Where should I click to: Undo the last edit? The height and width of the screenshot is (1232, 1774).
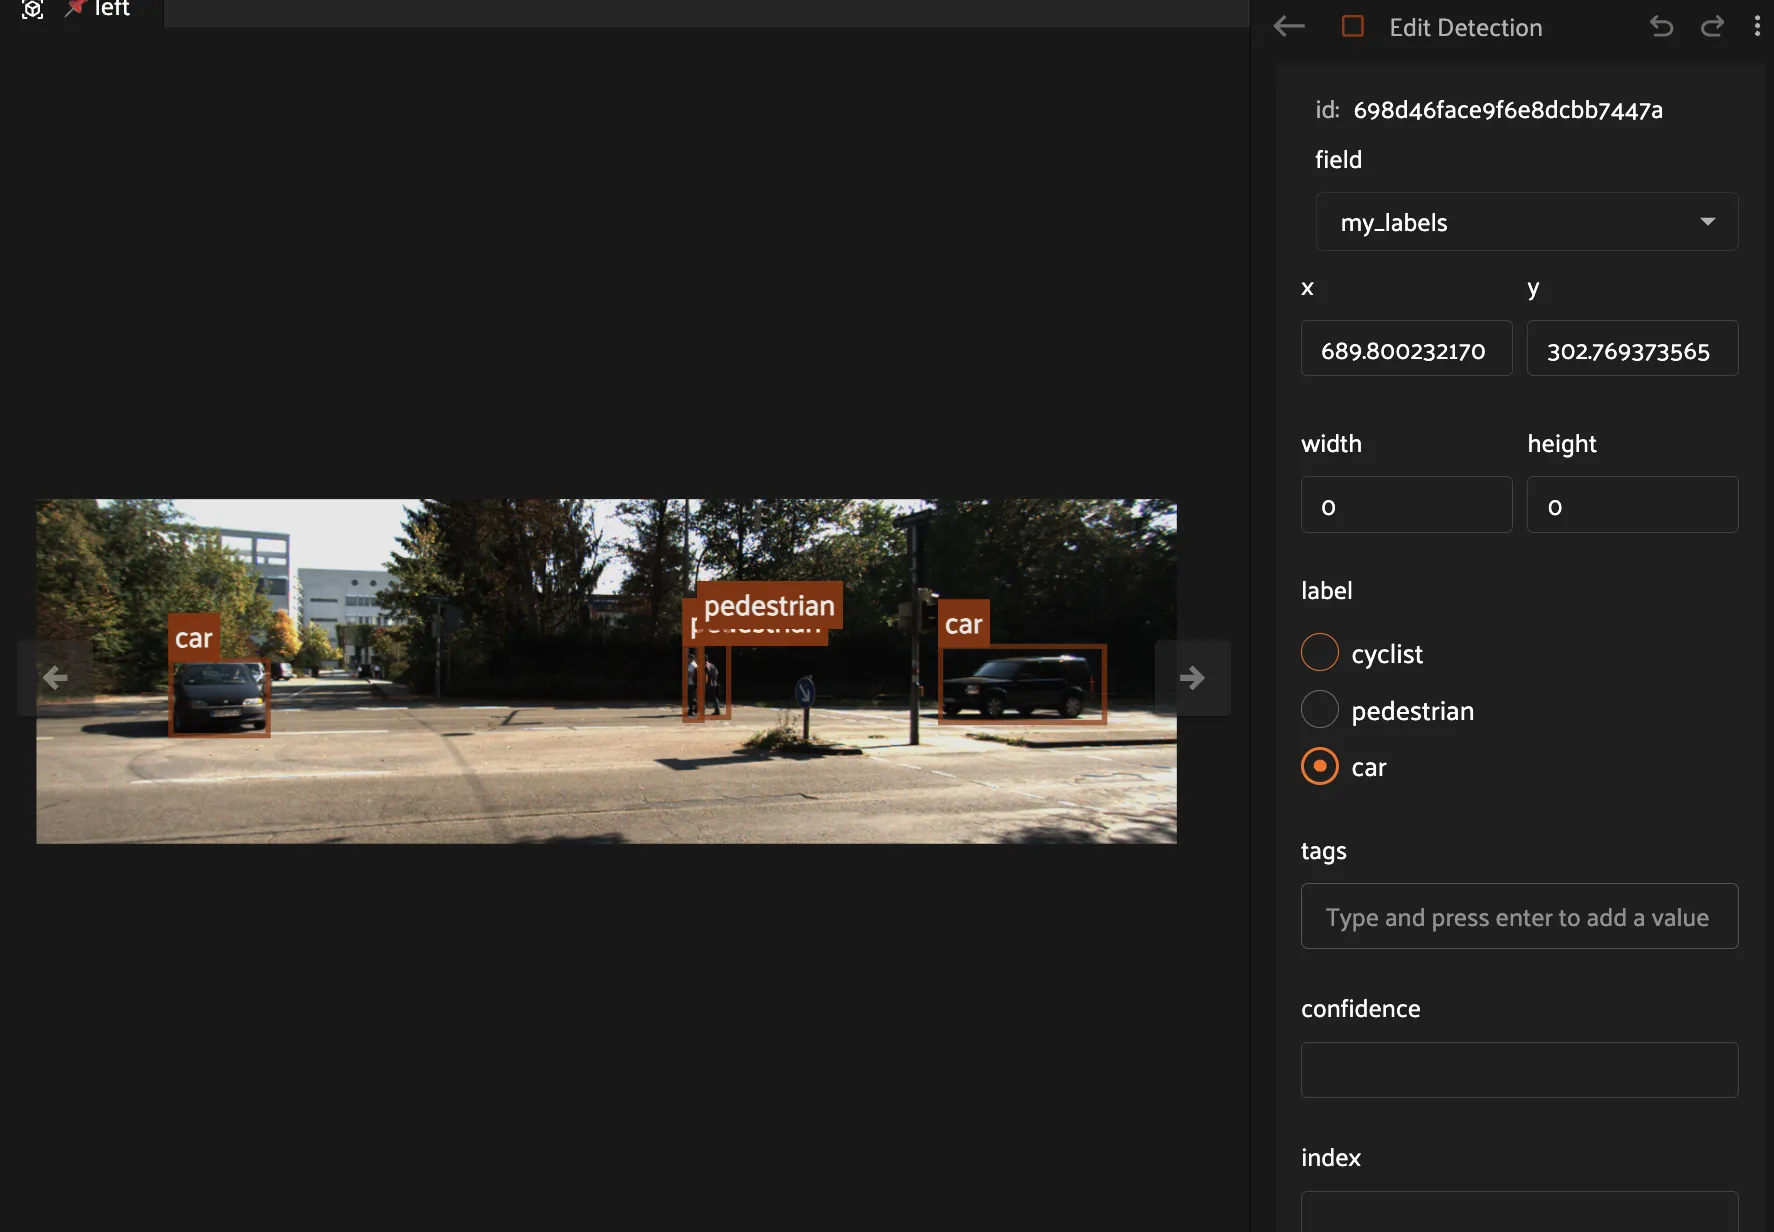(1661, 27)
